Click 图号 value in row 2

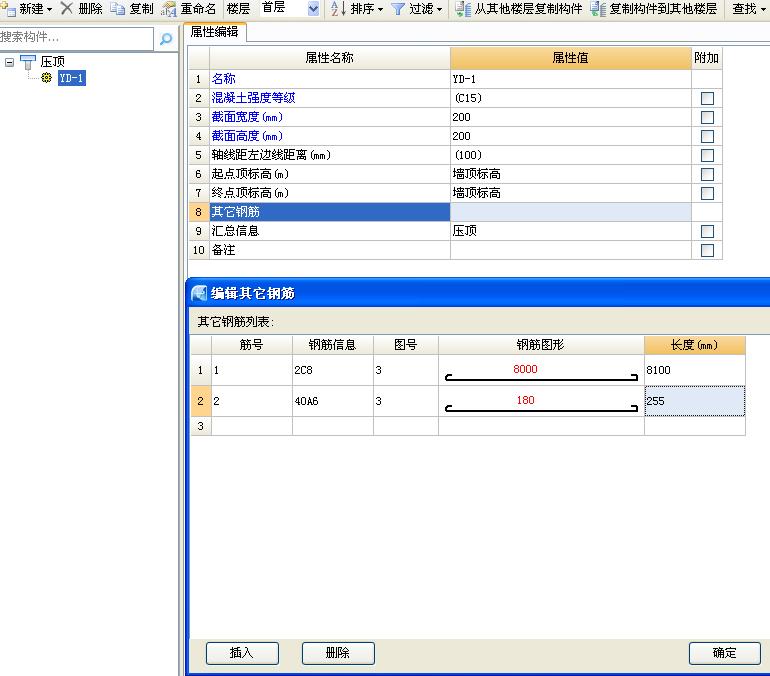pyautogui.click(x=406, y=401)
